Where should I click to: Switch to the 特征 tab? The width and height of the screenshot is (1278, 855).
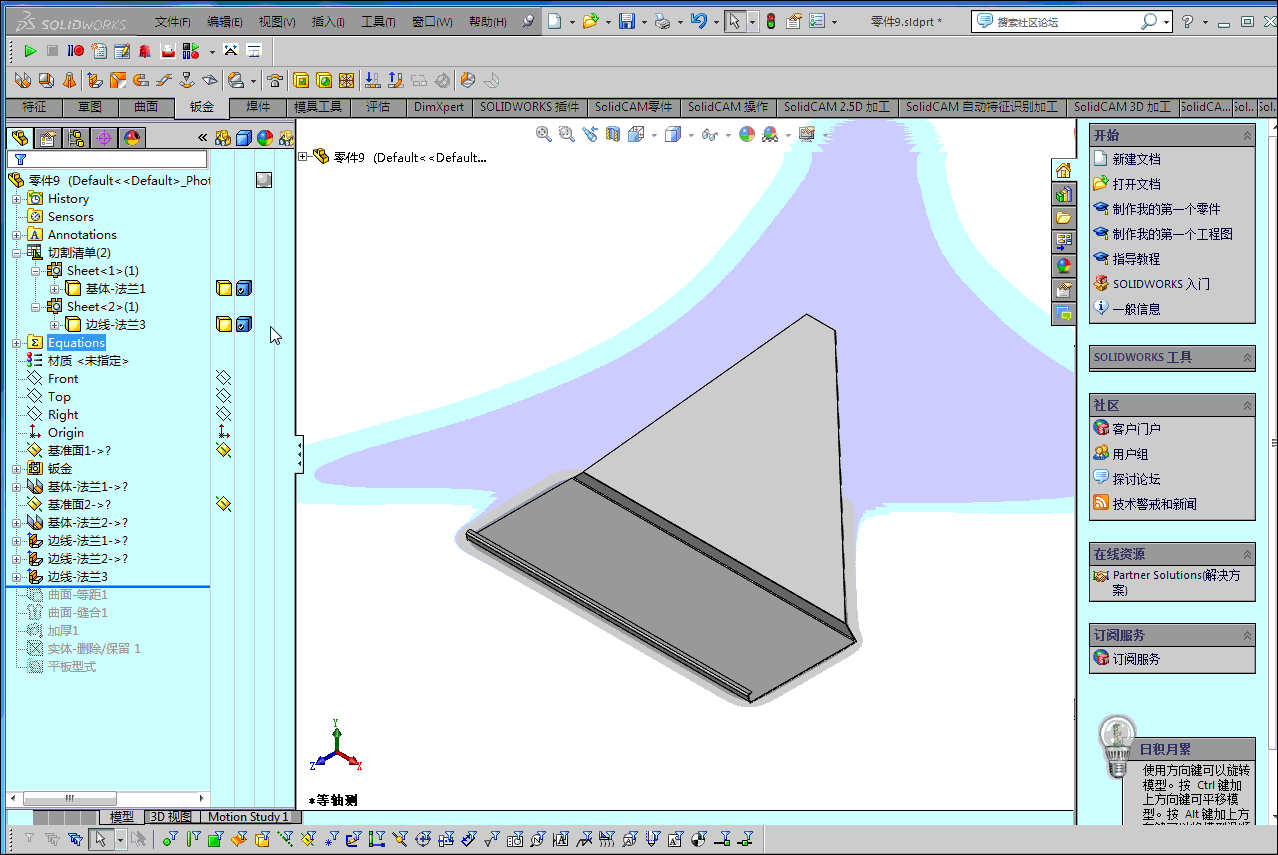coord(34,106)
